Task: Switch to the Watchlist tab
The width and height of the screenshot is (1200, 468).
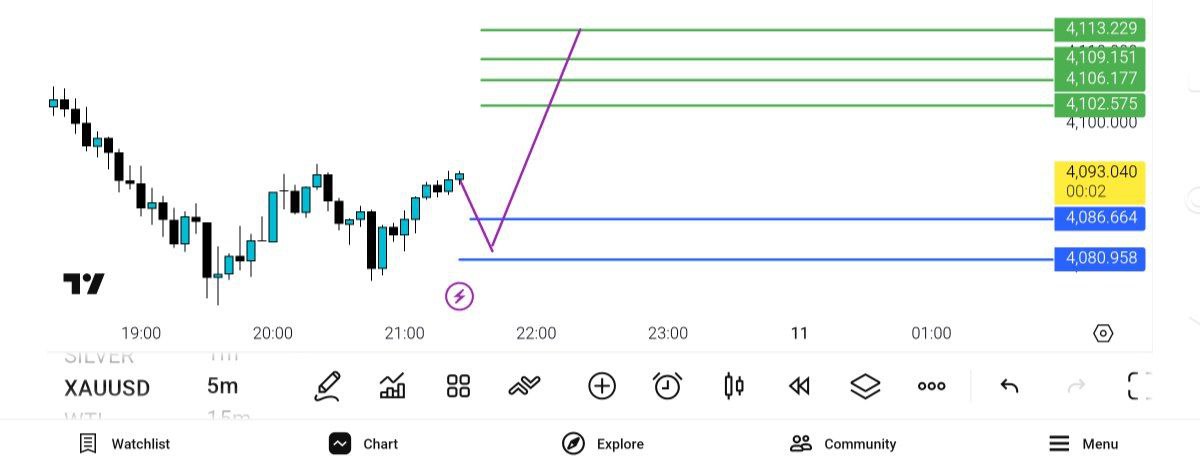Action: [125, 444]
